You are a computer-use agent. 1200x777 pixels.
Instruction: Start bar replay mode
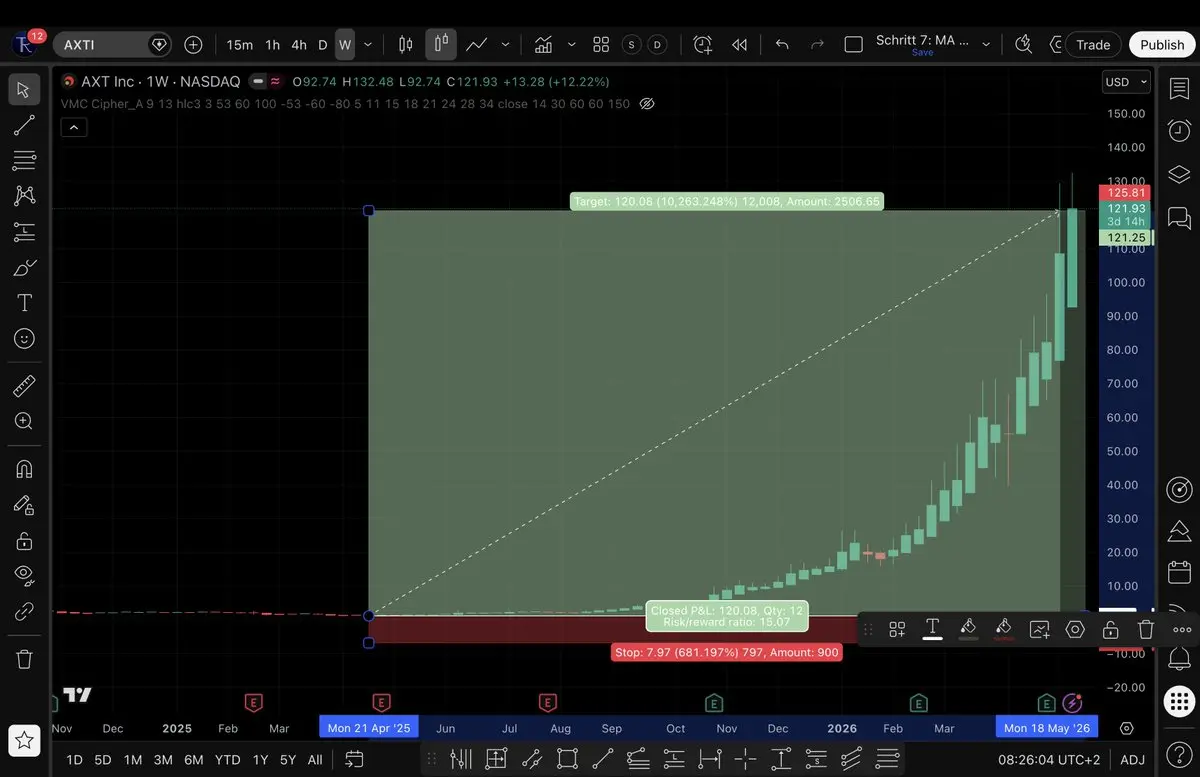pos(740,45)
